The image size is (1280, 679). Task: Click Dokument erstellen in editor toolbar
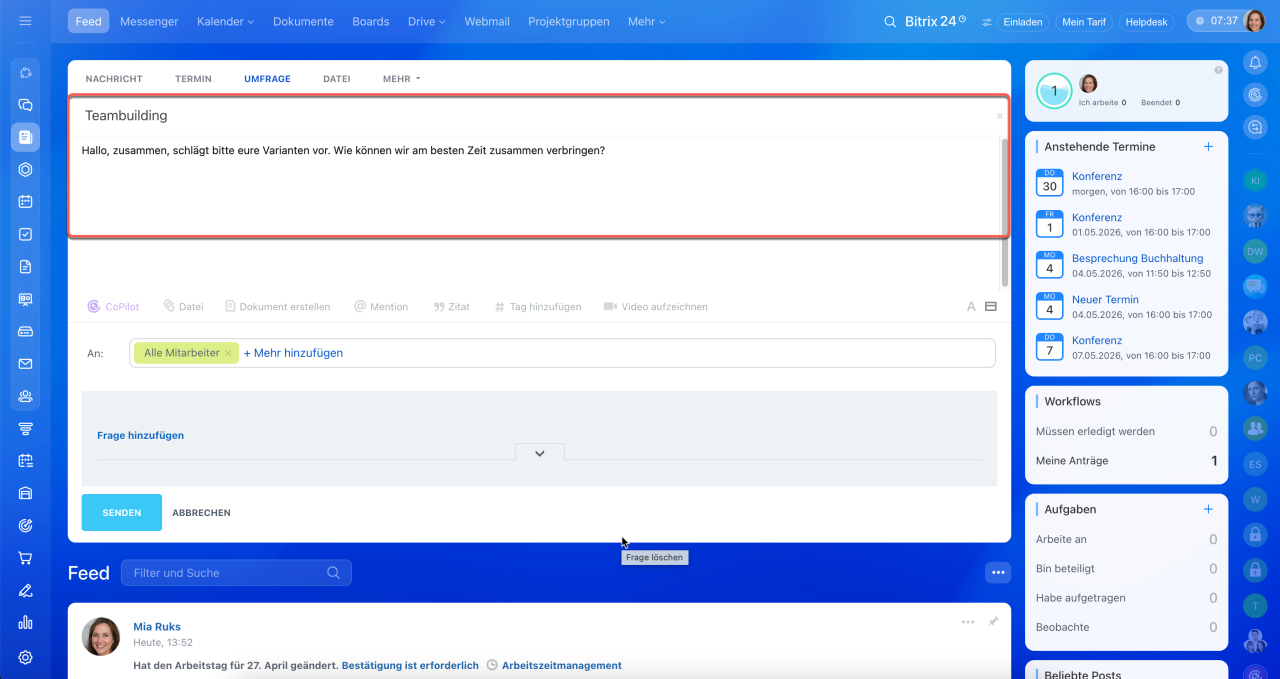click(277, 307)
